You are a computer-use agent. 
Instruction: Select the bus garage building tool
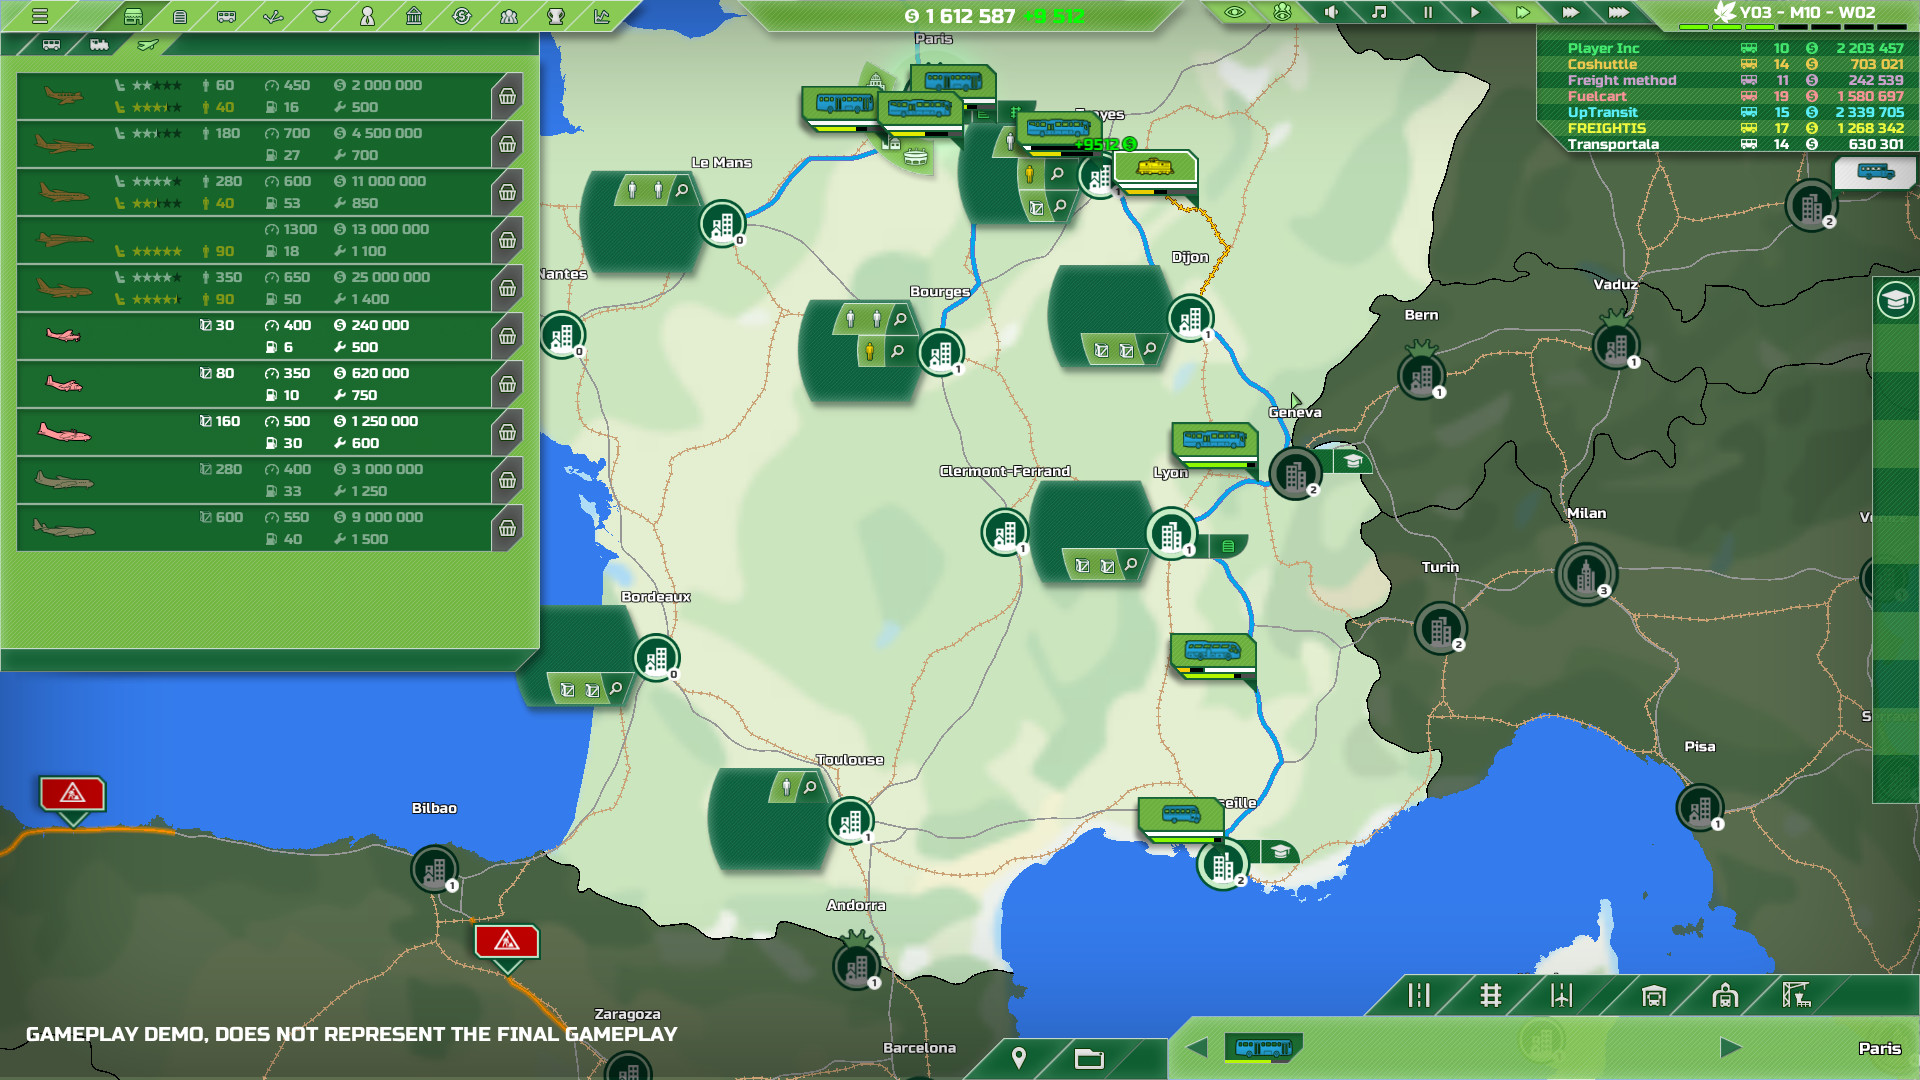coord(1656,997)
